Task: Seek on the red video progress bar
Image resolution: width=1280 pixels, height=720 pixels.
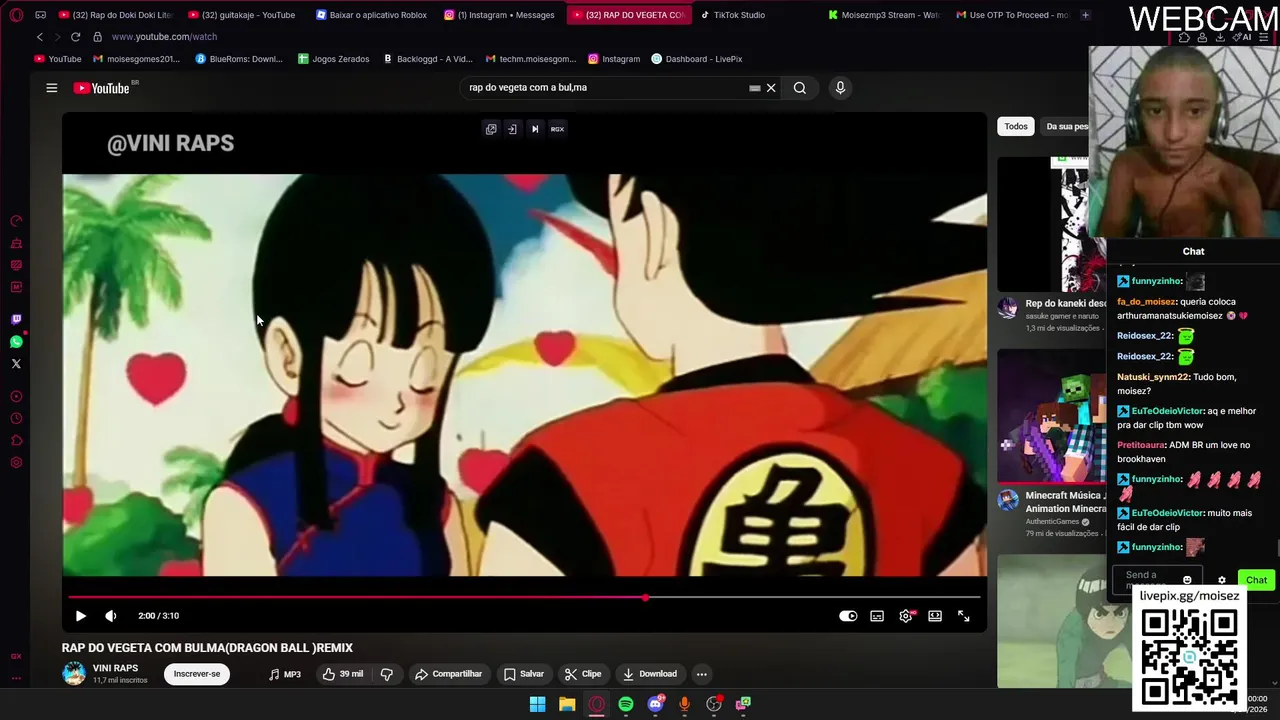Action: click(x=524, y=598)
